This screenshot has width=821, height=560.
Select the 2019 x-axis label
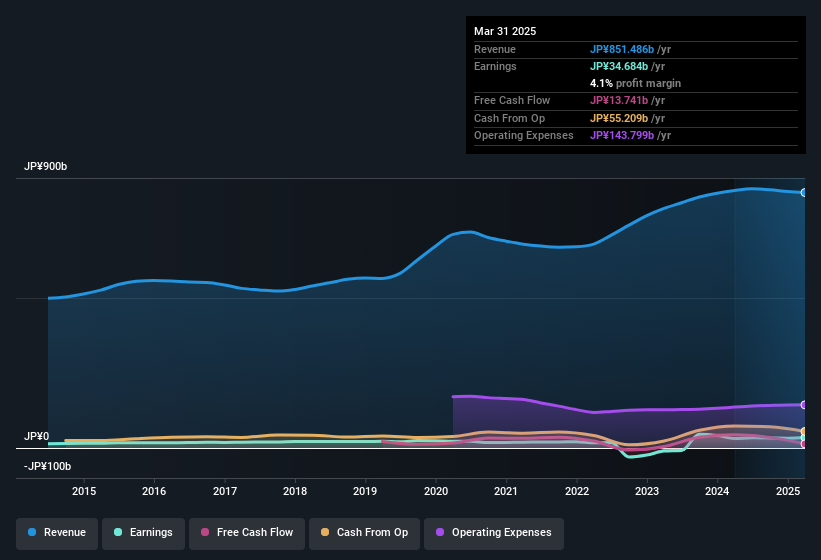click(365, 491)
